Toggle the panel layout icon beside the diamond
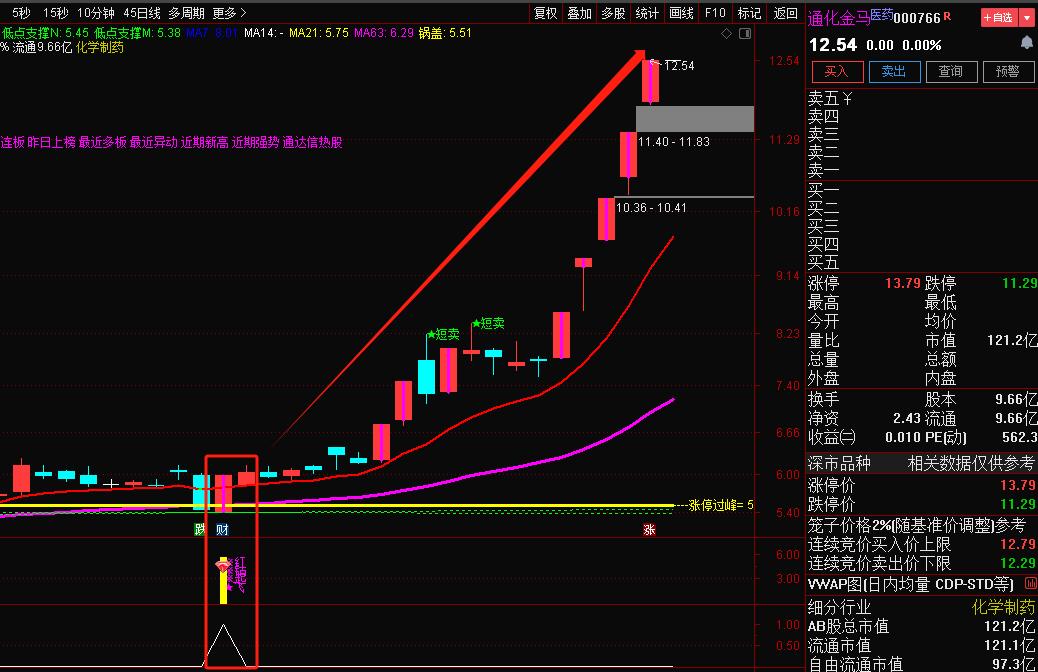 pyautogui.click(x=743, y=34)
